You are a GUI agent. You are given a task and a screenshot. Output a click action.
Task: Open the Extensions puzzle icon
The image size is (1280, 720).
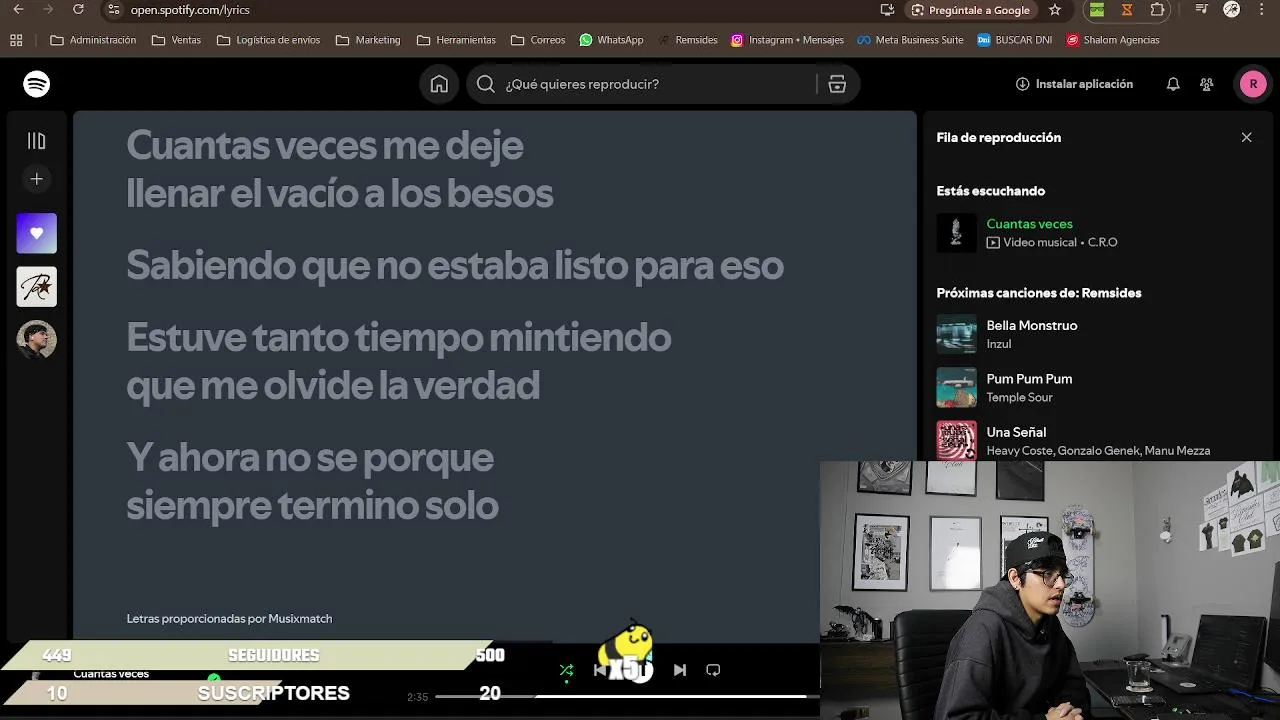tap(1157, 10)
